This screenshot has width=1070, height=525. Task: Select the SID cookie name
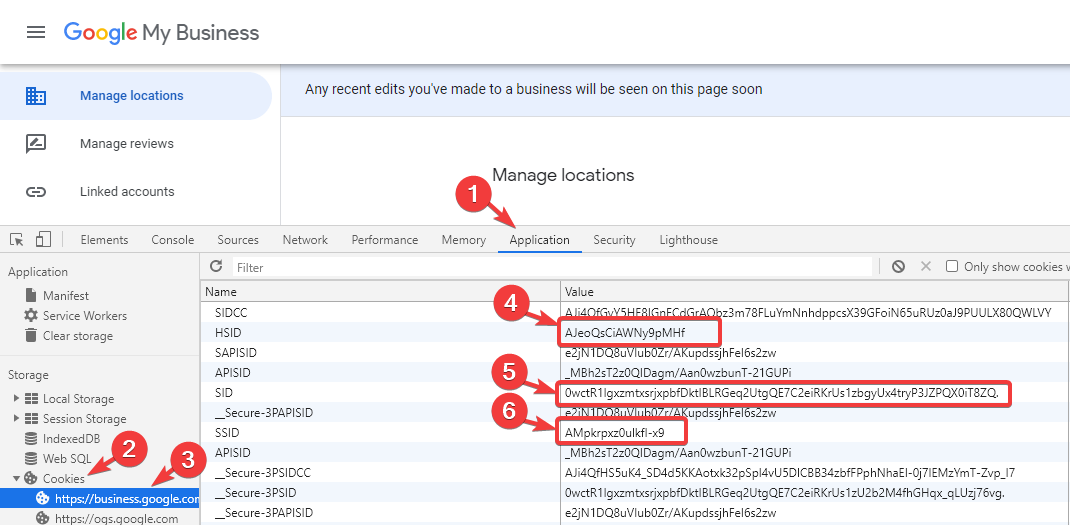pos(223,393)
